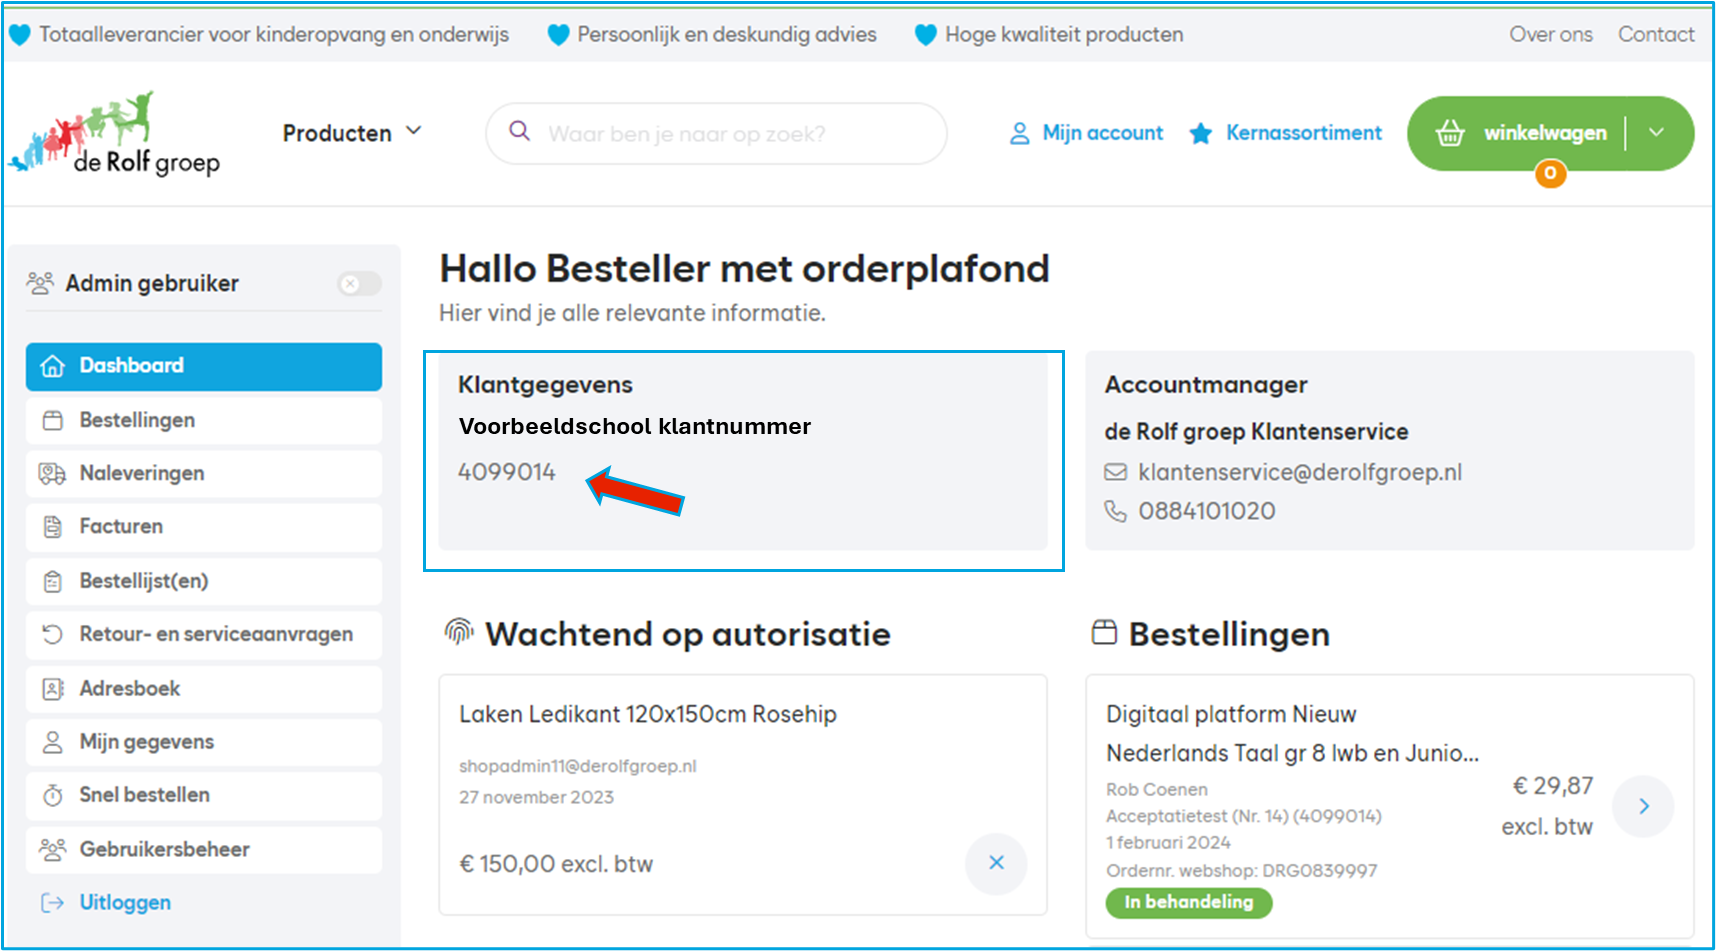This screenshot has height=951, width=1716.
Task: Open Bestellingen in the sidebar
Action: (204, 421)
